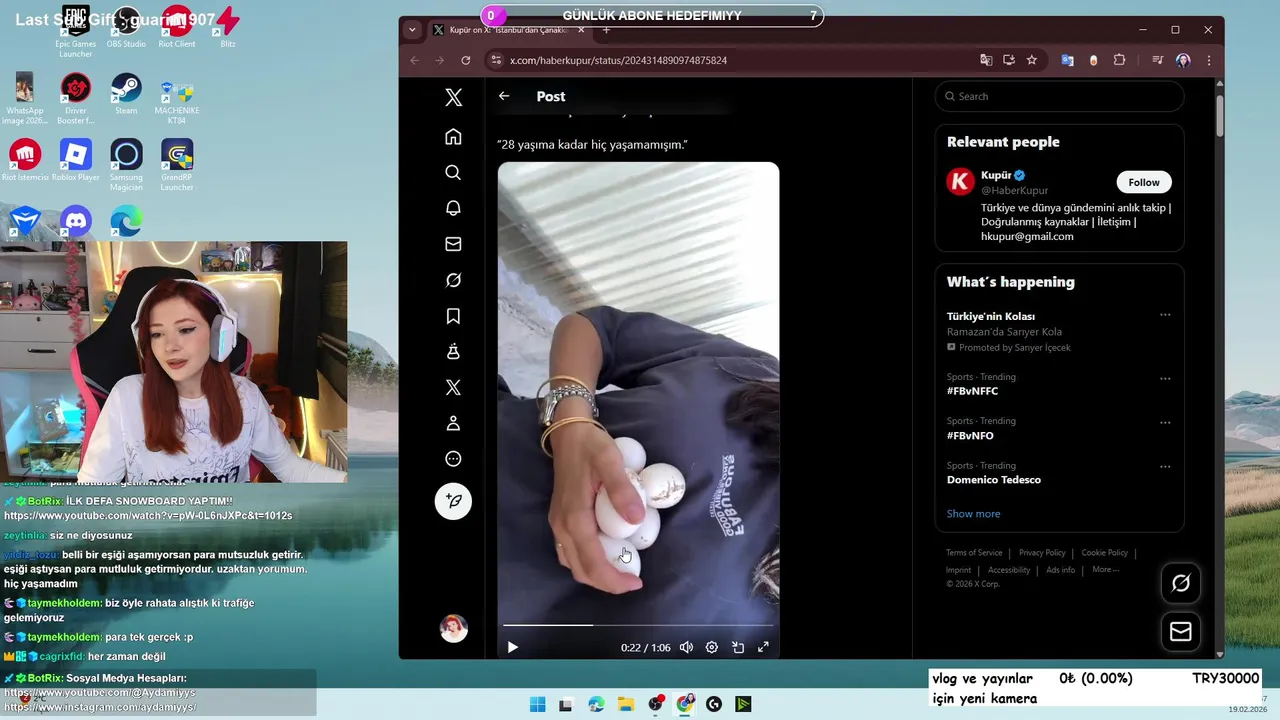1280x720 pixels.
Task: Open Chrome profile avatar
Action: tap(1183, 60)
